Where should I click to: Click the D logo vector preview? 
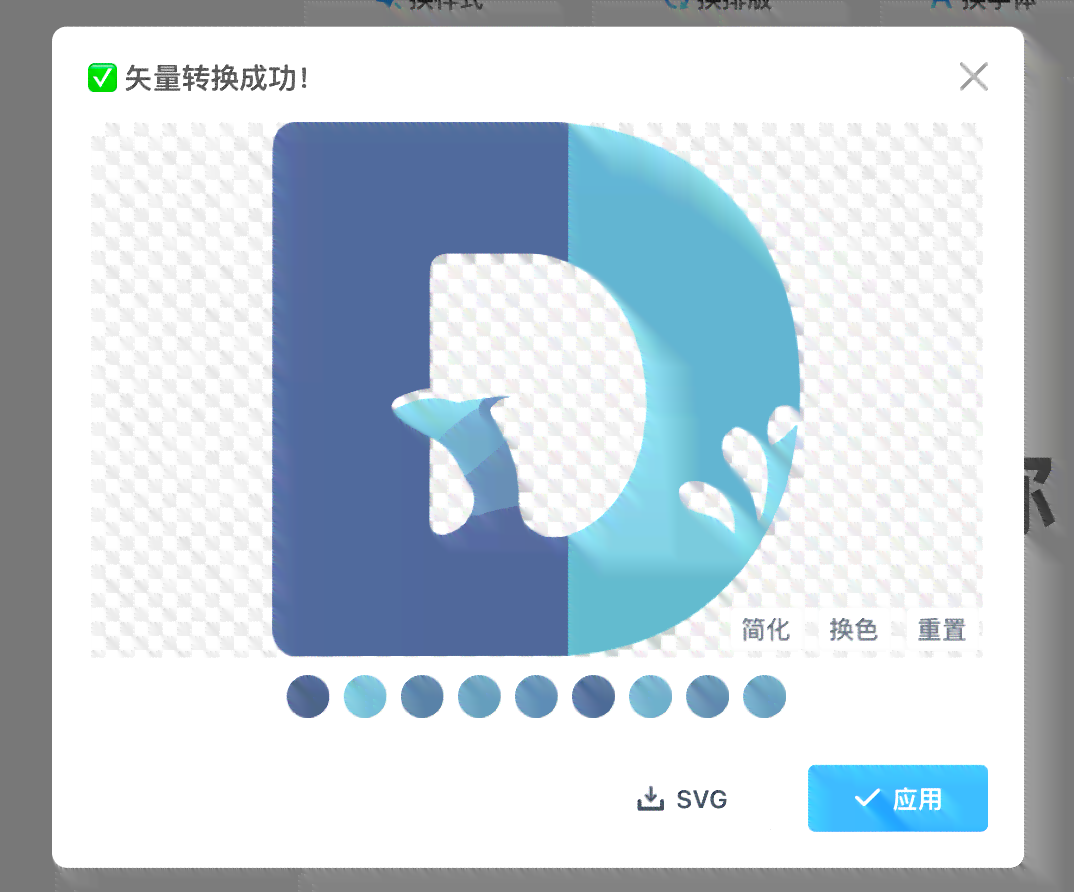click(535, 388)
